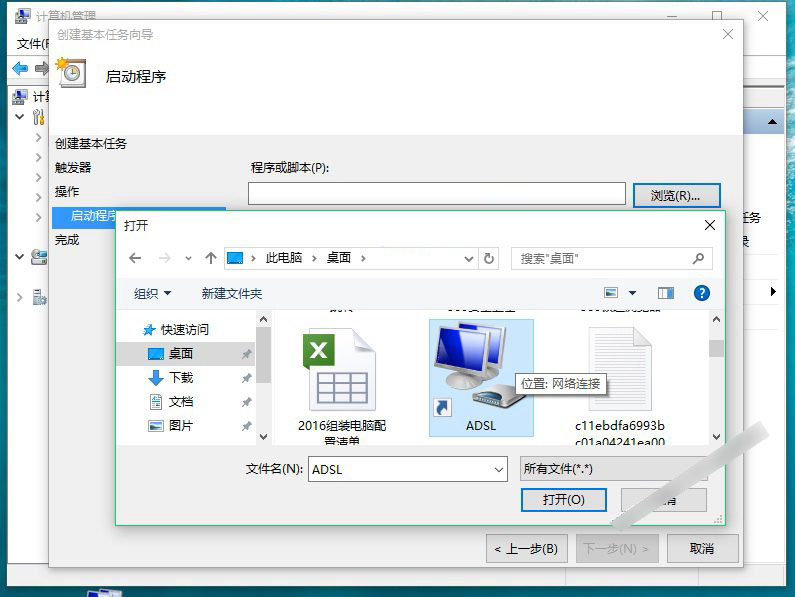Select 完成 step in wizard sidebar
This screenshot has width=795, height=597.
67,239
